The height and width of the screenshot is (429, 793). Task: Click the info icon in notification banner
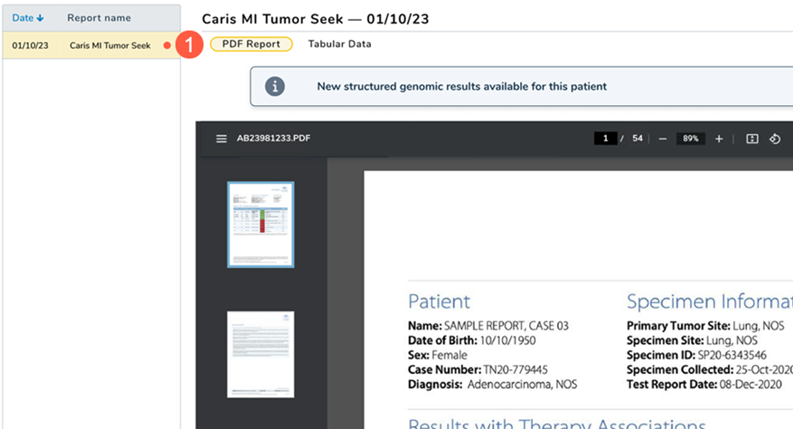click(x=274, y=86)
